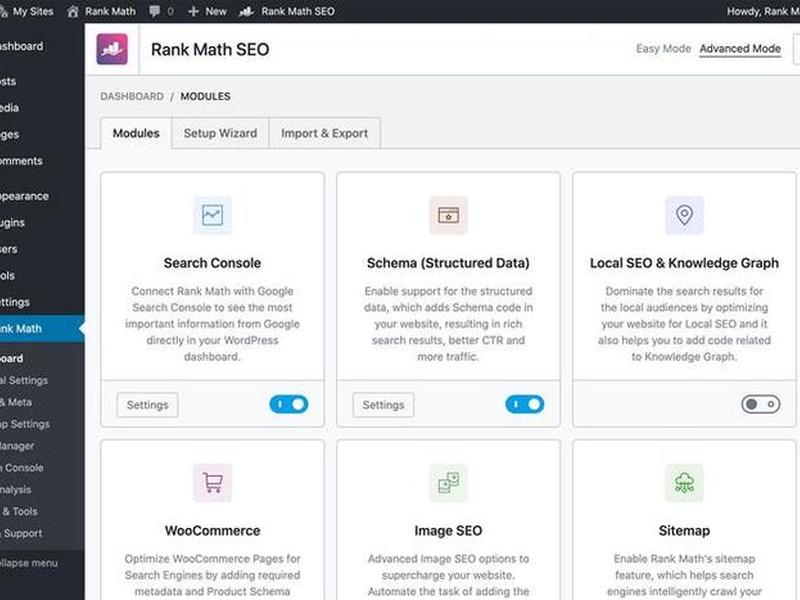The image size is (800, 600).
Task: Open the Modules tab
Action: point(136,133)
